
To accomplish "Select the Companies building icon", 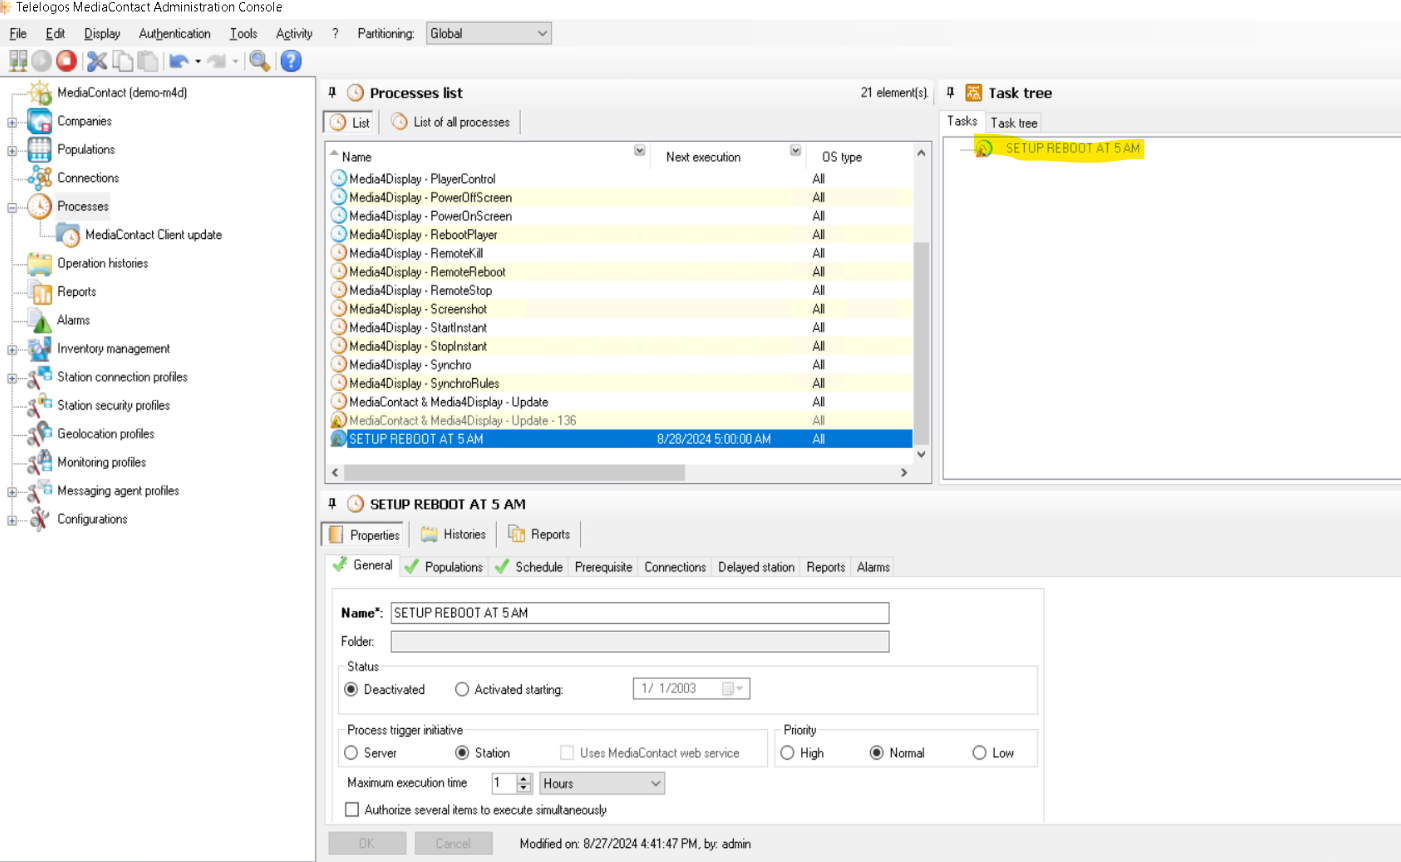I will [x=39, y=121].
